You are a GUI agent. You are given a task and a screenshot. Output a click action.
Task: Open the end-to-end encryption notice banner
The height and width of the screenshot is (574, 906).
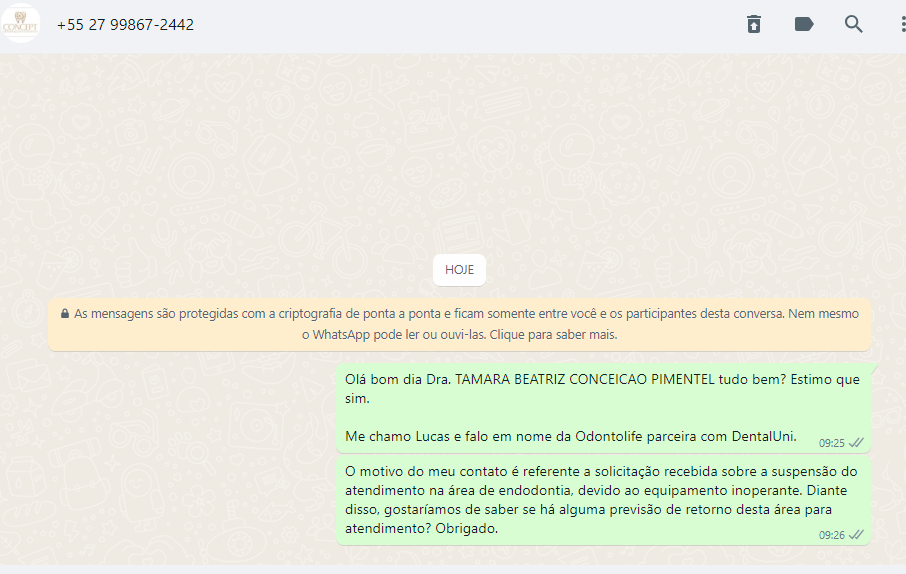pos(459,324)
